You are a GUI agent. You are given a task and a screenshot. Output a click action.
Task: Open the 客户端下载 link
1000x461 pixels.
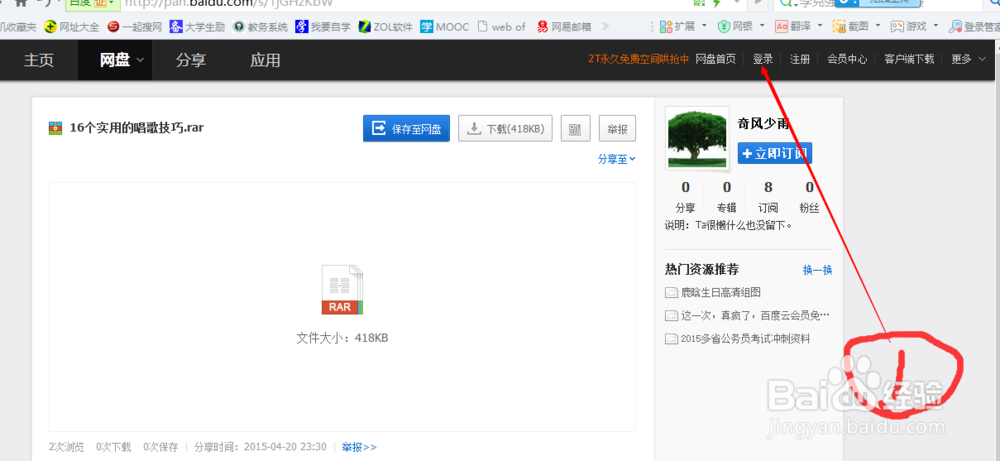click(x=909, y=59)
